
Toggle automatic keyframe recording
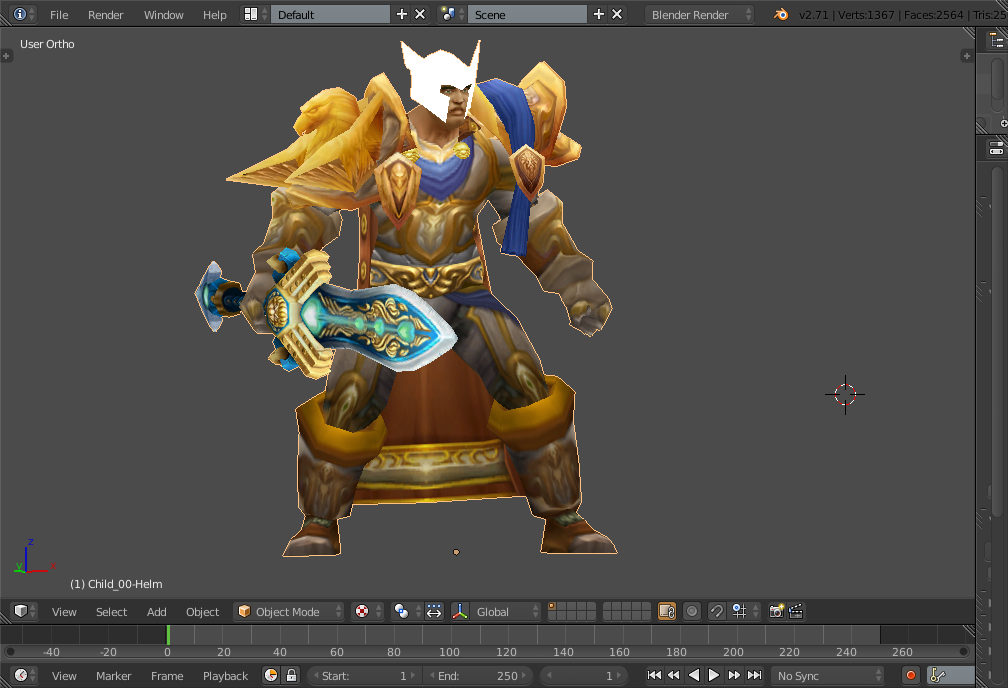(910, 675)
